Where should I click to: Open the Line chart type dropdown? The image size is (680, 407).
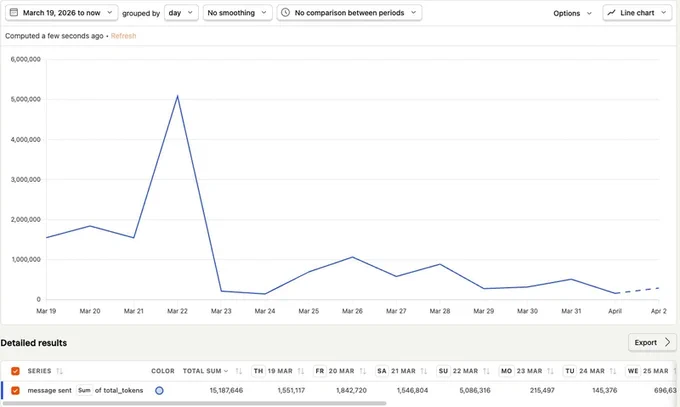coord(637,13)
